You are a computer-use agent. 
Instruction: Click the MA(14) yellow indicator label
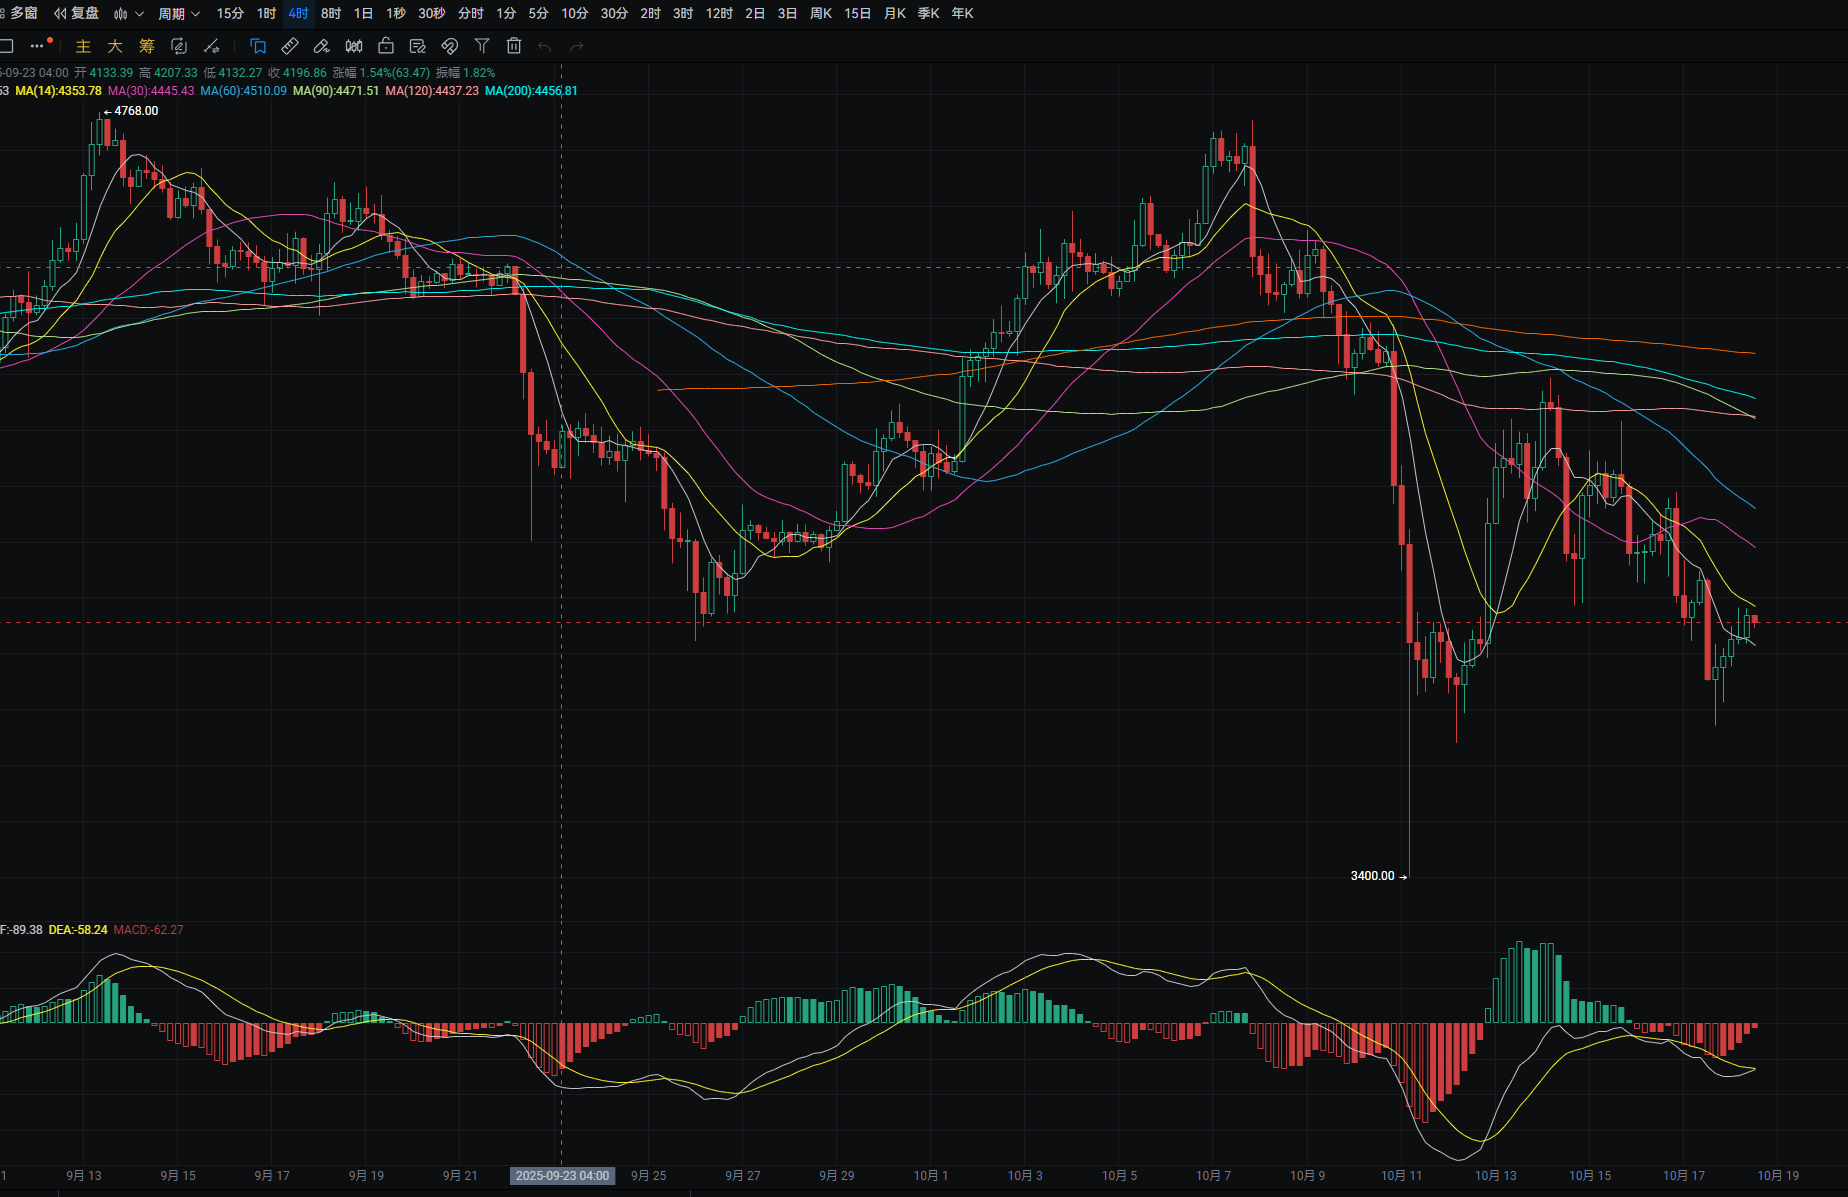(x=58, y=91)
